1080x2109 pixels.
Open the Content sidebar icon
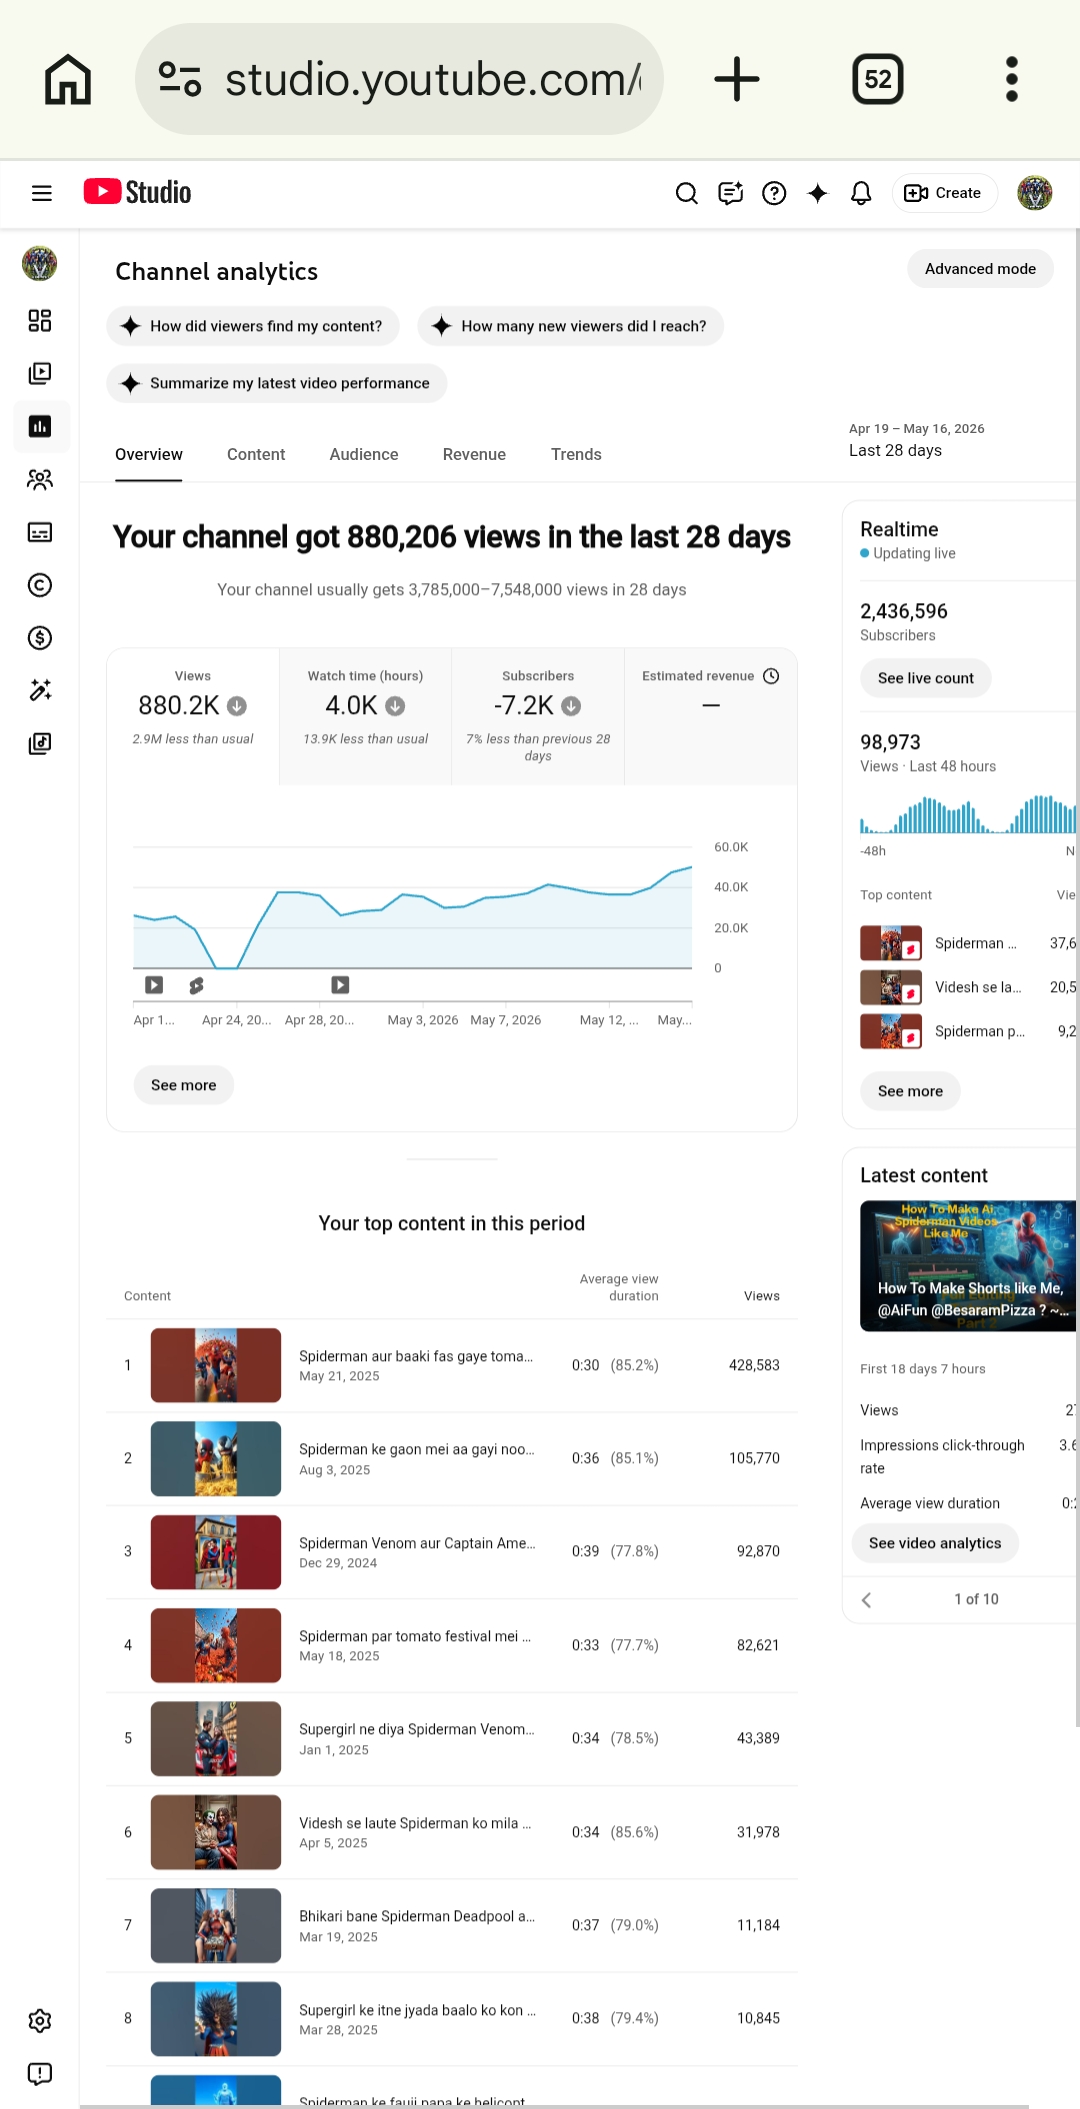click(x=40, y=373)
